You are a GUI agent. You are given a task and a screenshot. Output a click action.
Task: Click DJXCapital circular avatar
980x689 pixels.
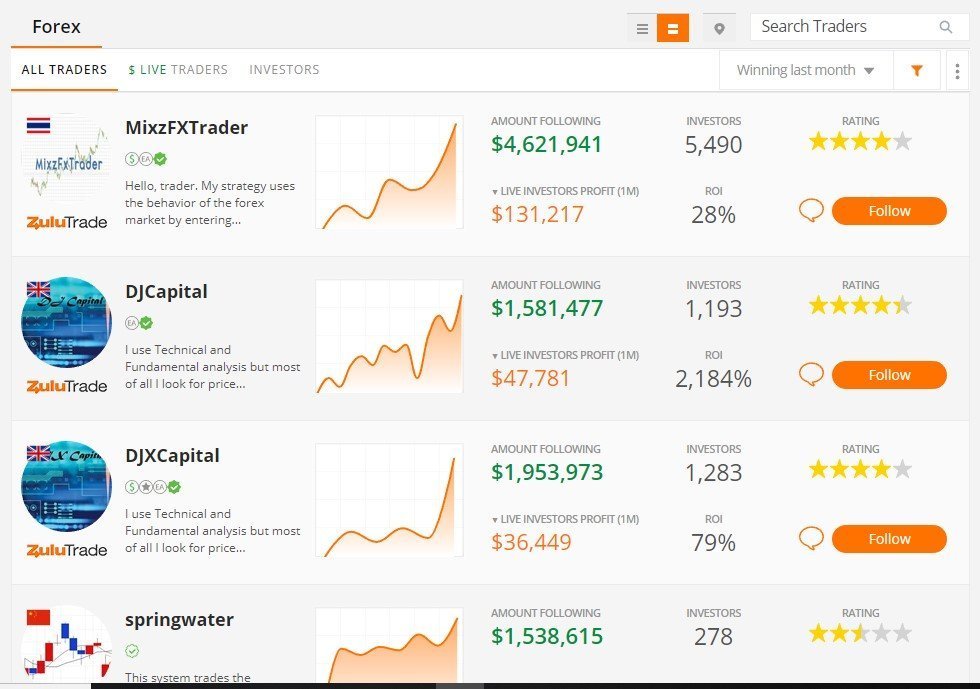[x=66, y=486]
